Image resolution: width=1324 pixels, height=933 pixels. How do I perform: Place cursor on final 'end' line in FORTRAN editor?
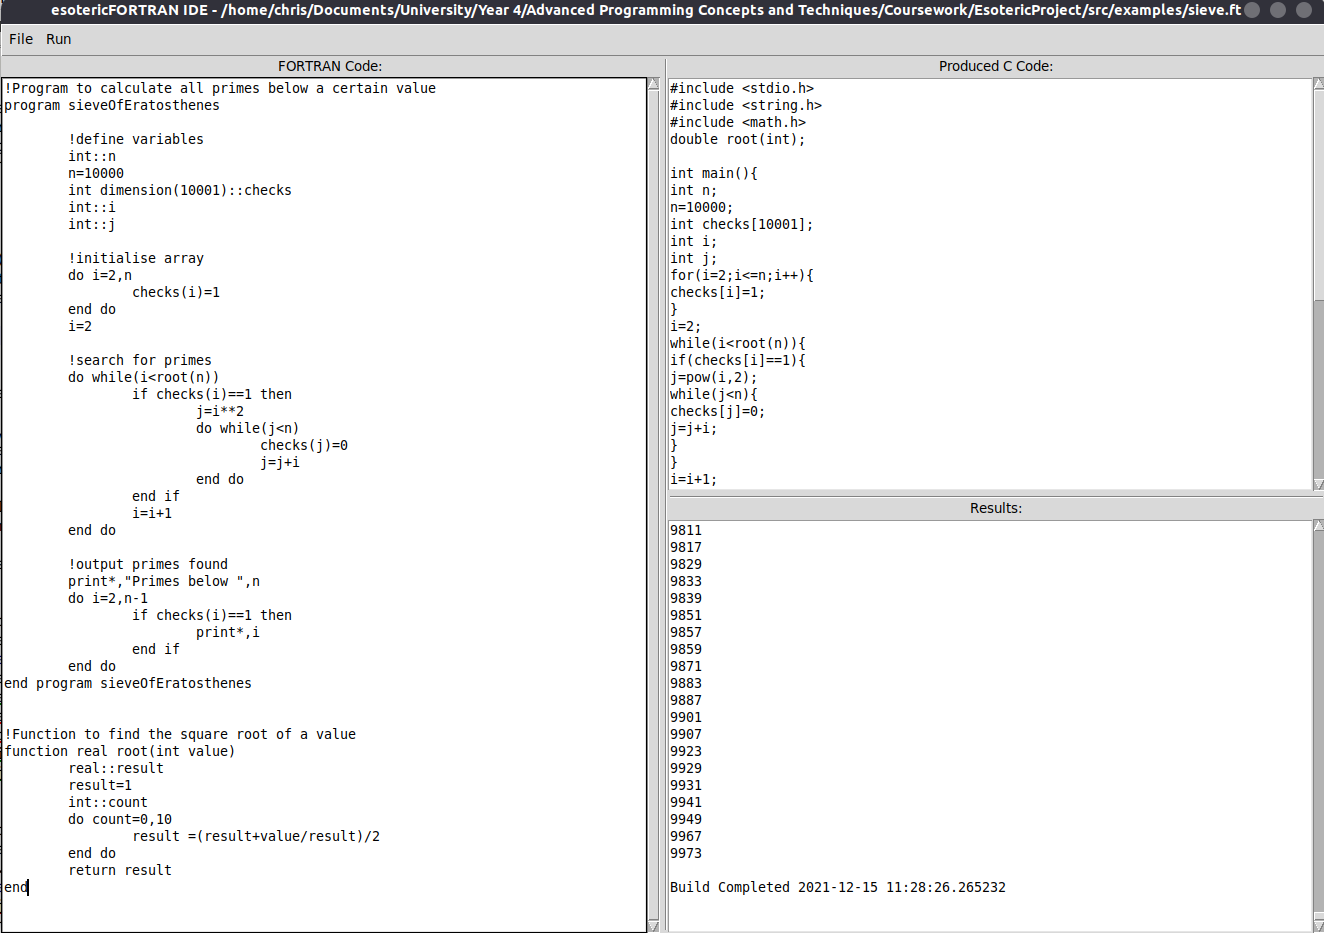pos(17,887)
